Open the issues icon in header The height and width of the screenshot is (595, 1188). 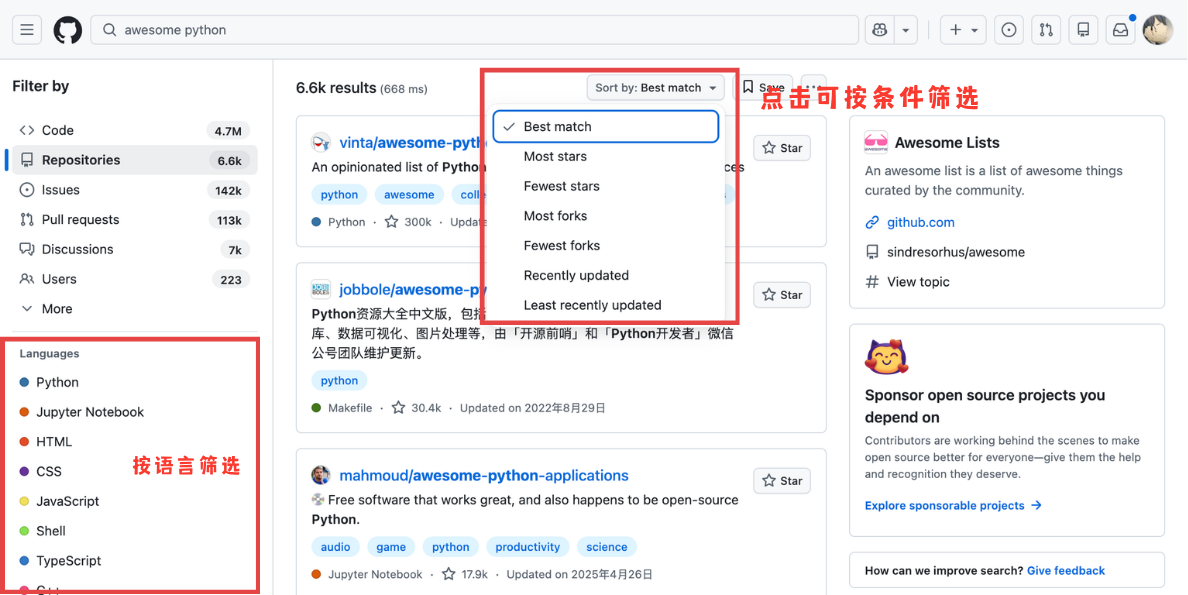click(x=1008, y=30)
